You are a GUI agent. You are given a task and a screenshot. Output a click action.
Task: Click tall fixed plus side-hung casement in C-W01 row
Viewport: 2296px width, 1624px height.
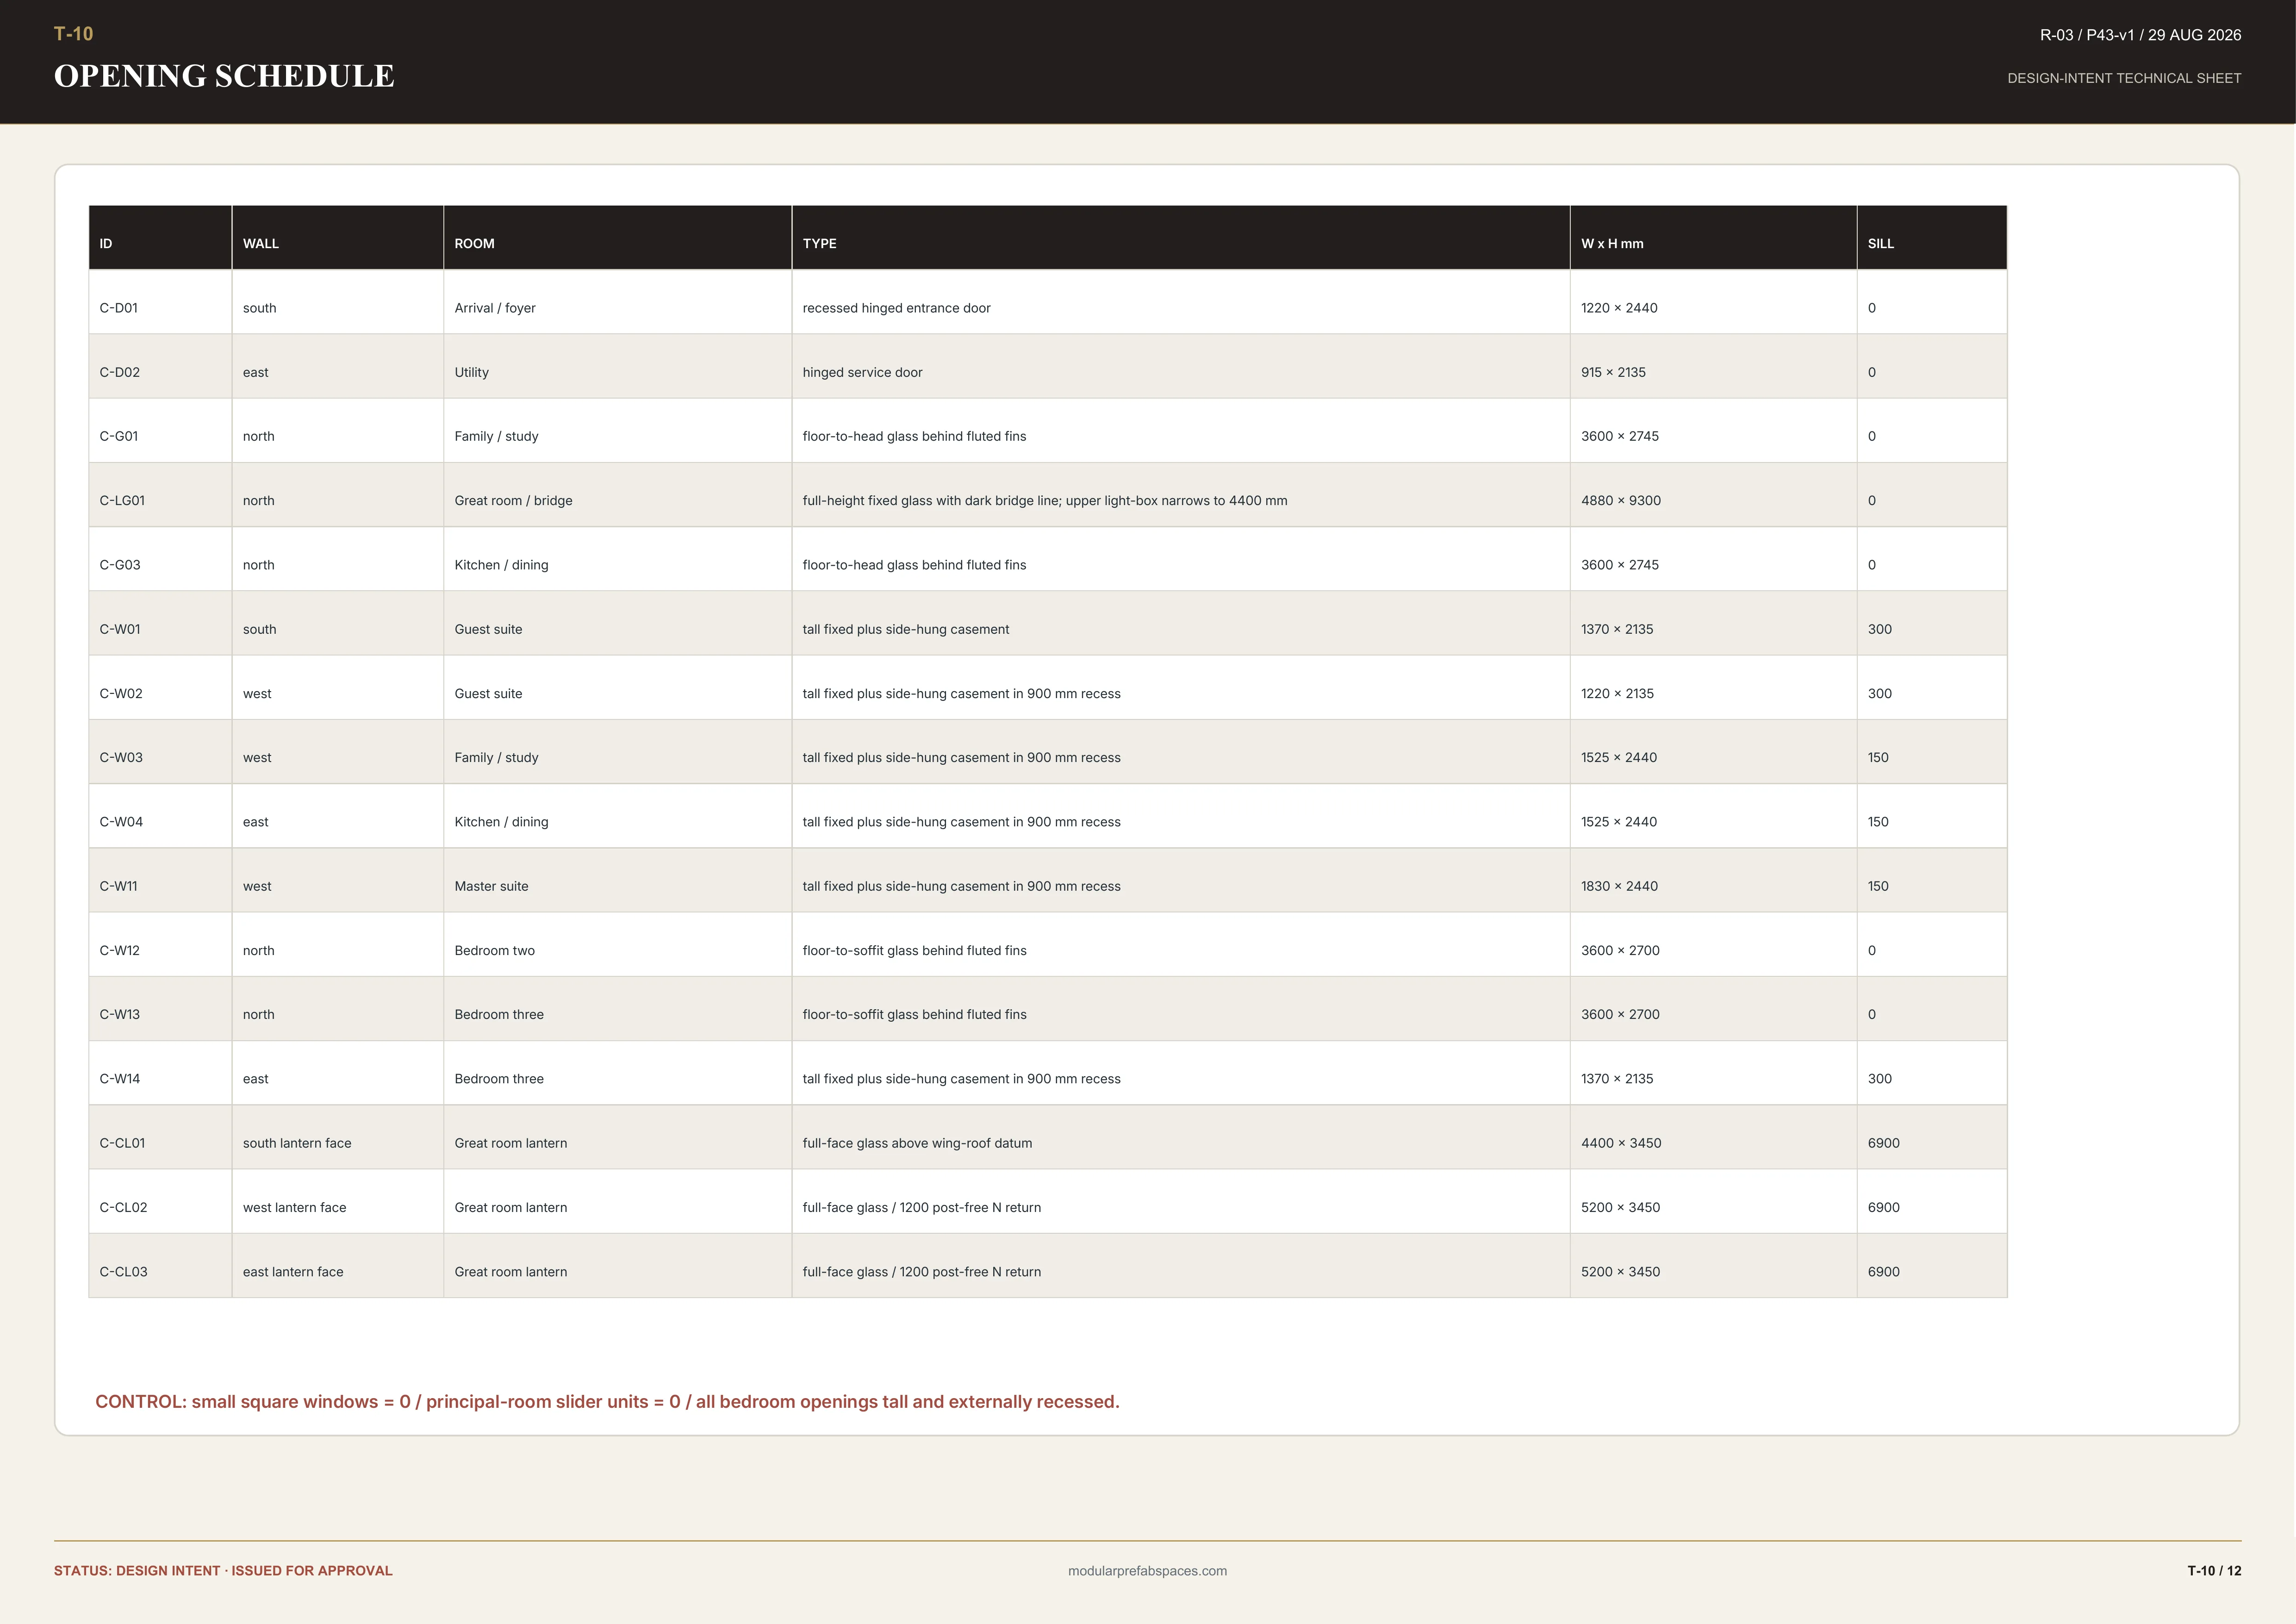coord(1181,623)
